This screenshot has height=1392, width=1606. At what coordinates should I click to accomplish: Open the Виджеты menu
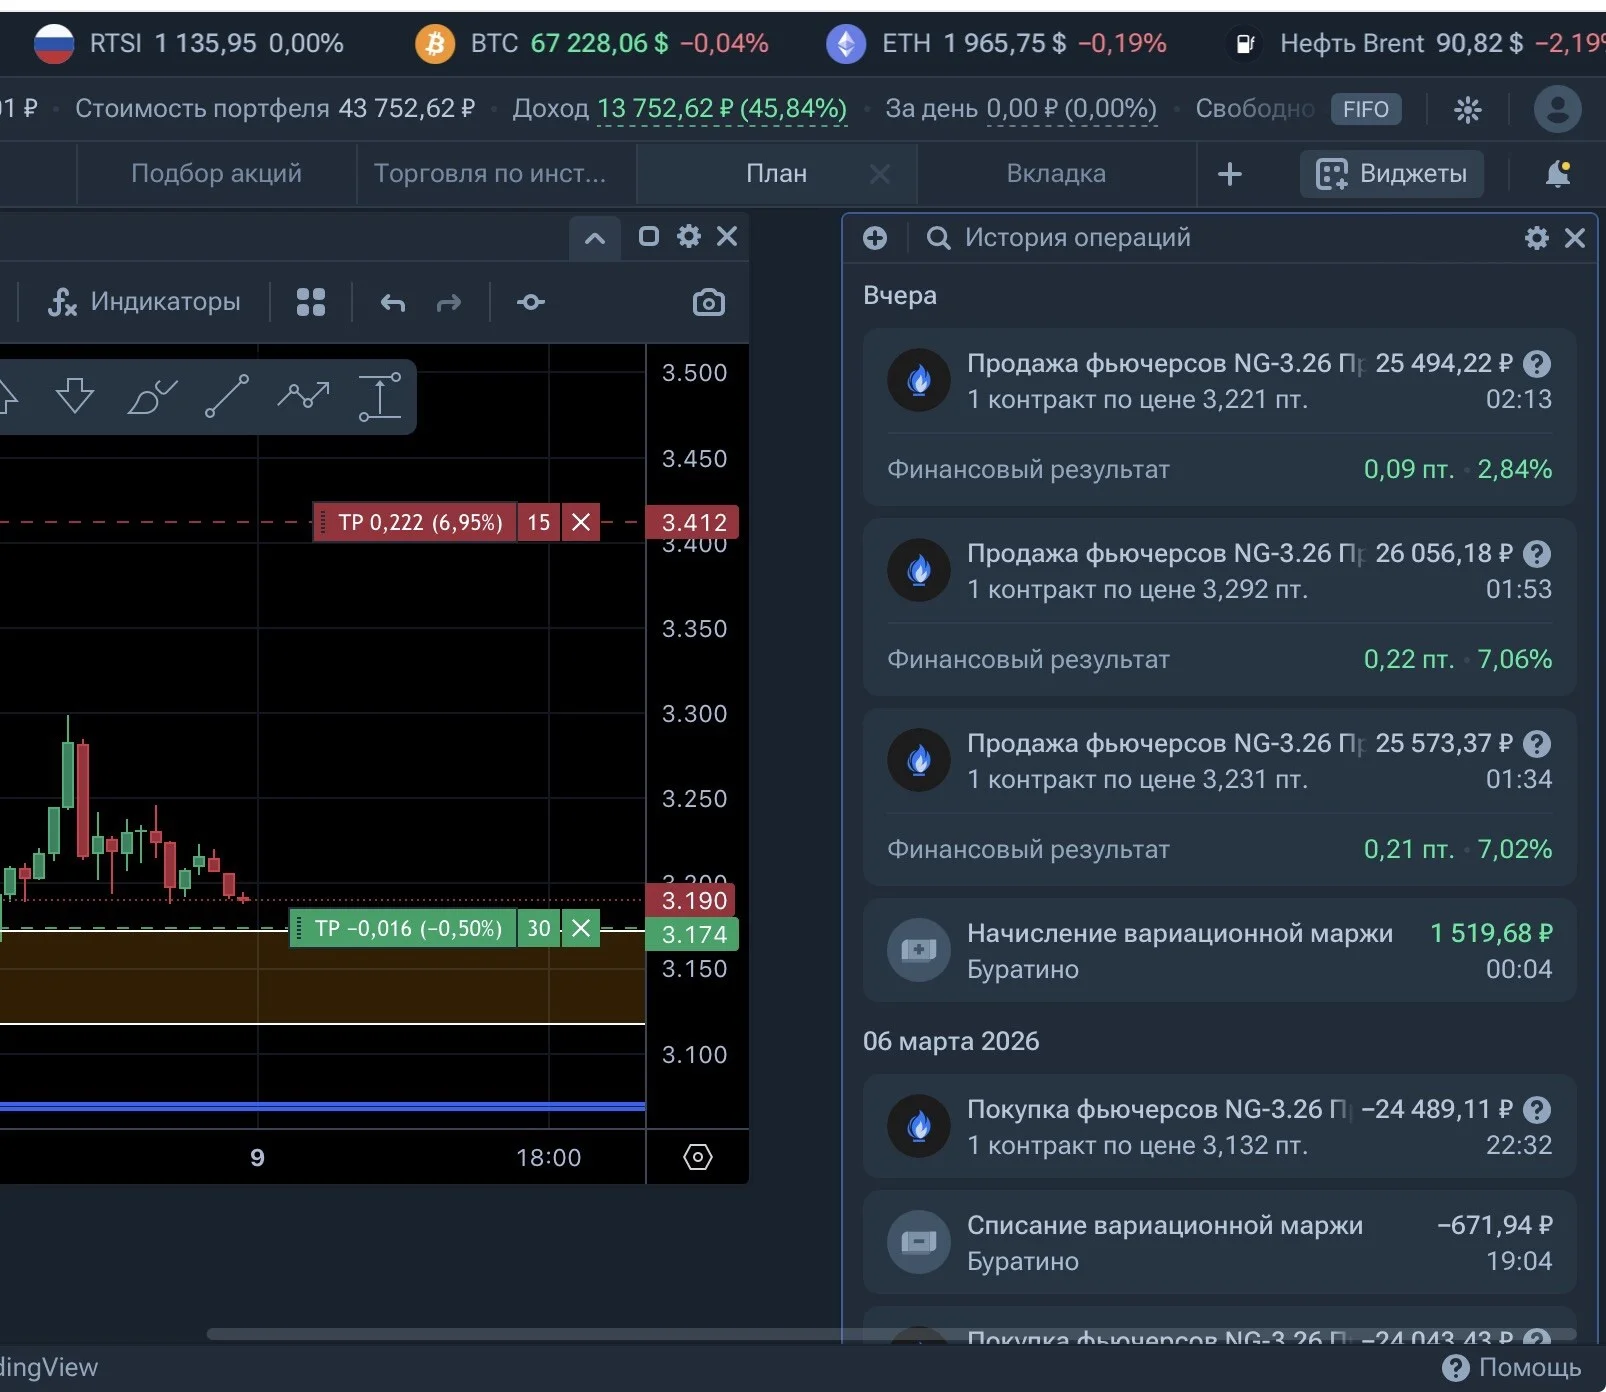[1392, 174]
